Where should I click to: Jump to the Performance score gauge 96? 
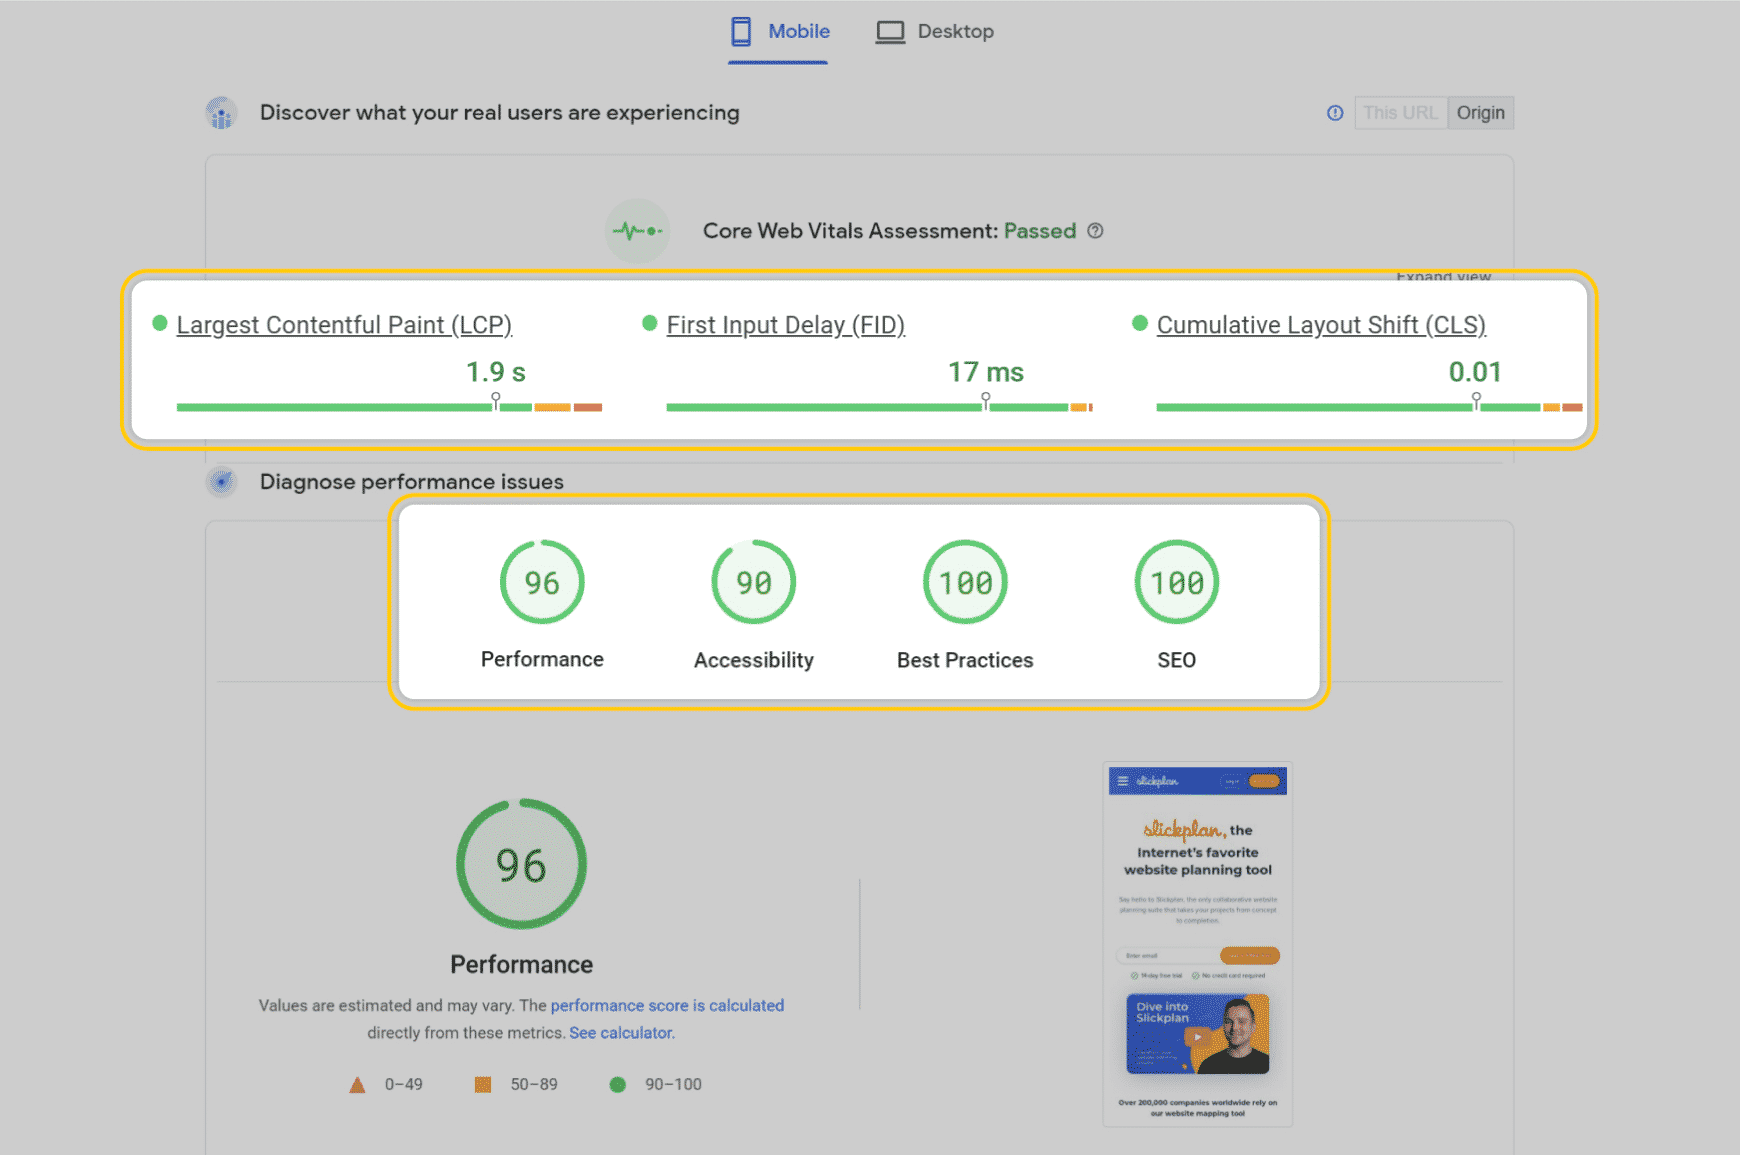tap(542, 583)
